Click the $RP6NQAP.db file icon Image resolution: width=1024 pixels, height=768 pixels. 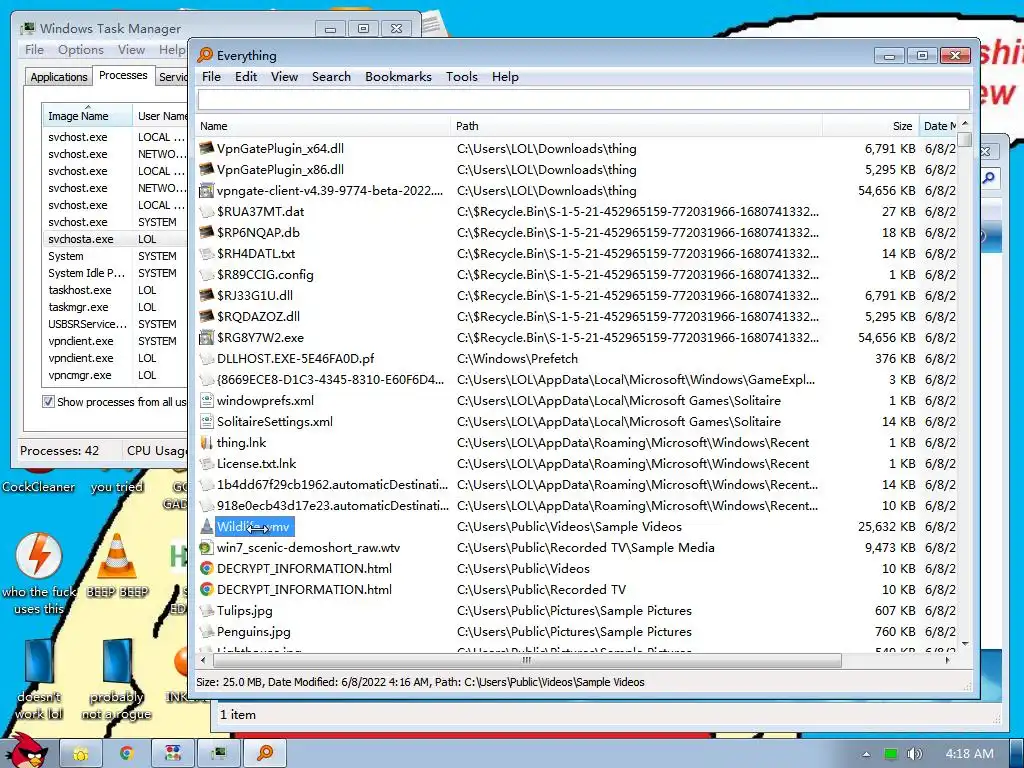[x=206, y=232]
